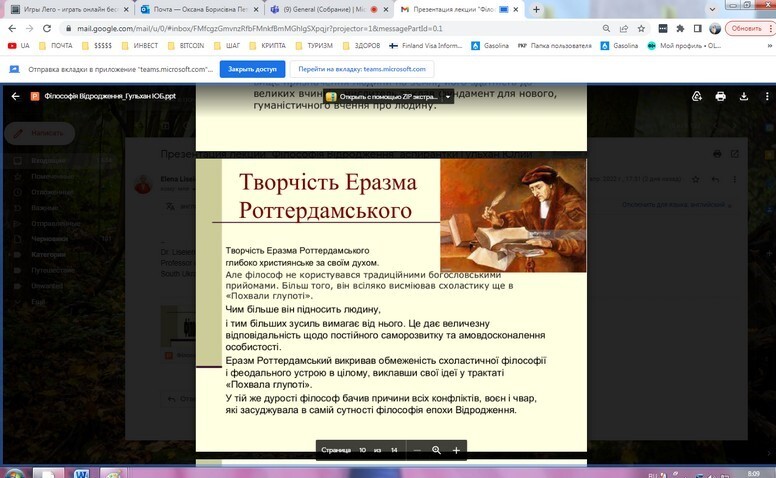Print the presentation with the printer icon
Image resolution: width=776 pixels, height=478 pixels.
[720, 96]
